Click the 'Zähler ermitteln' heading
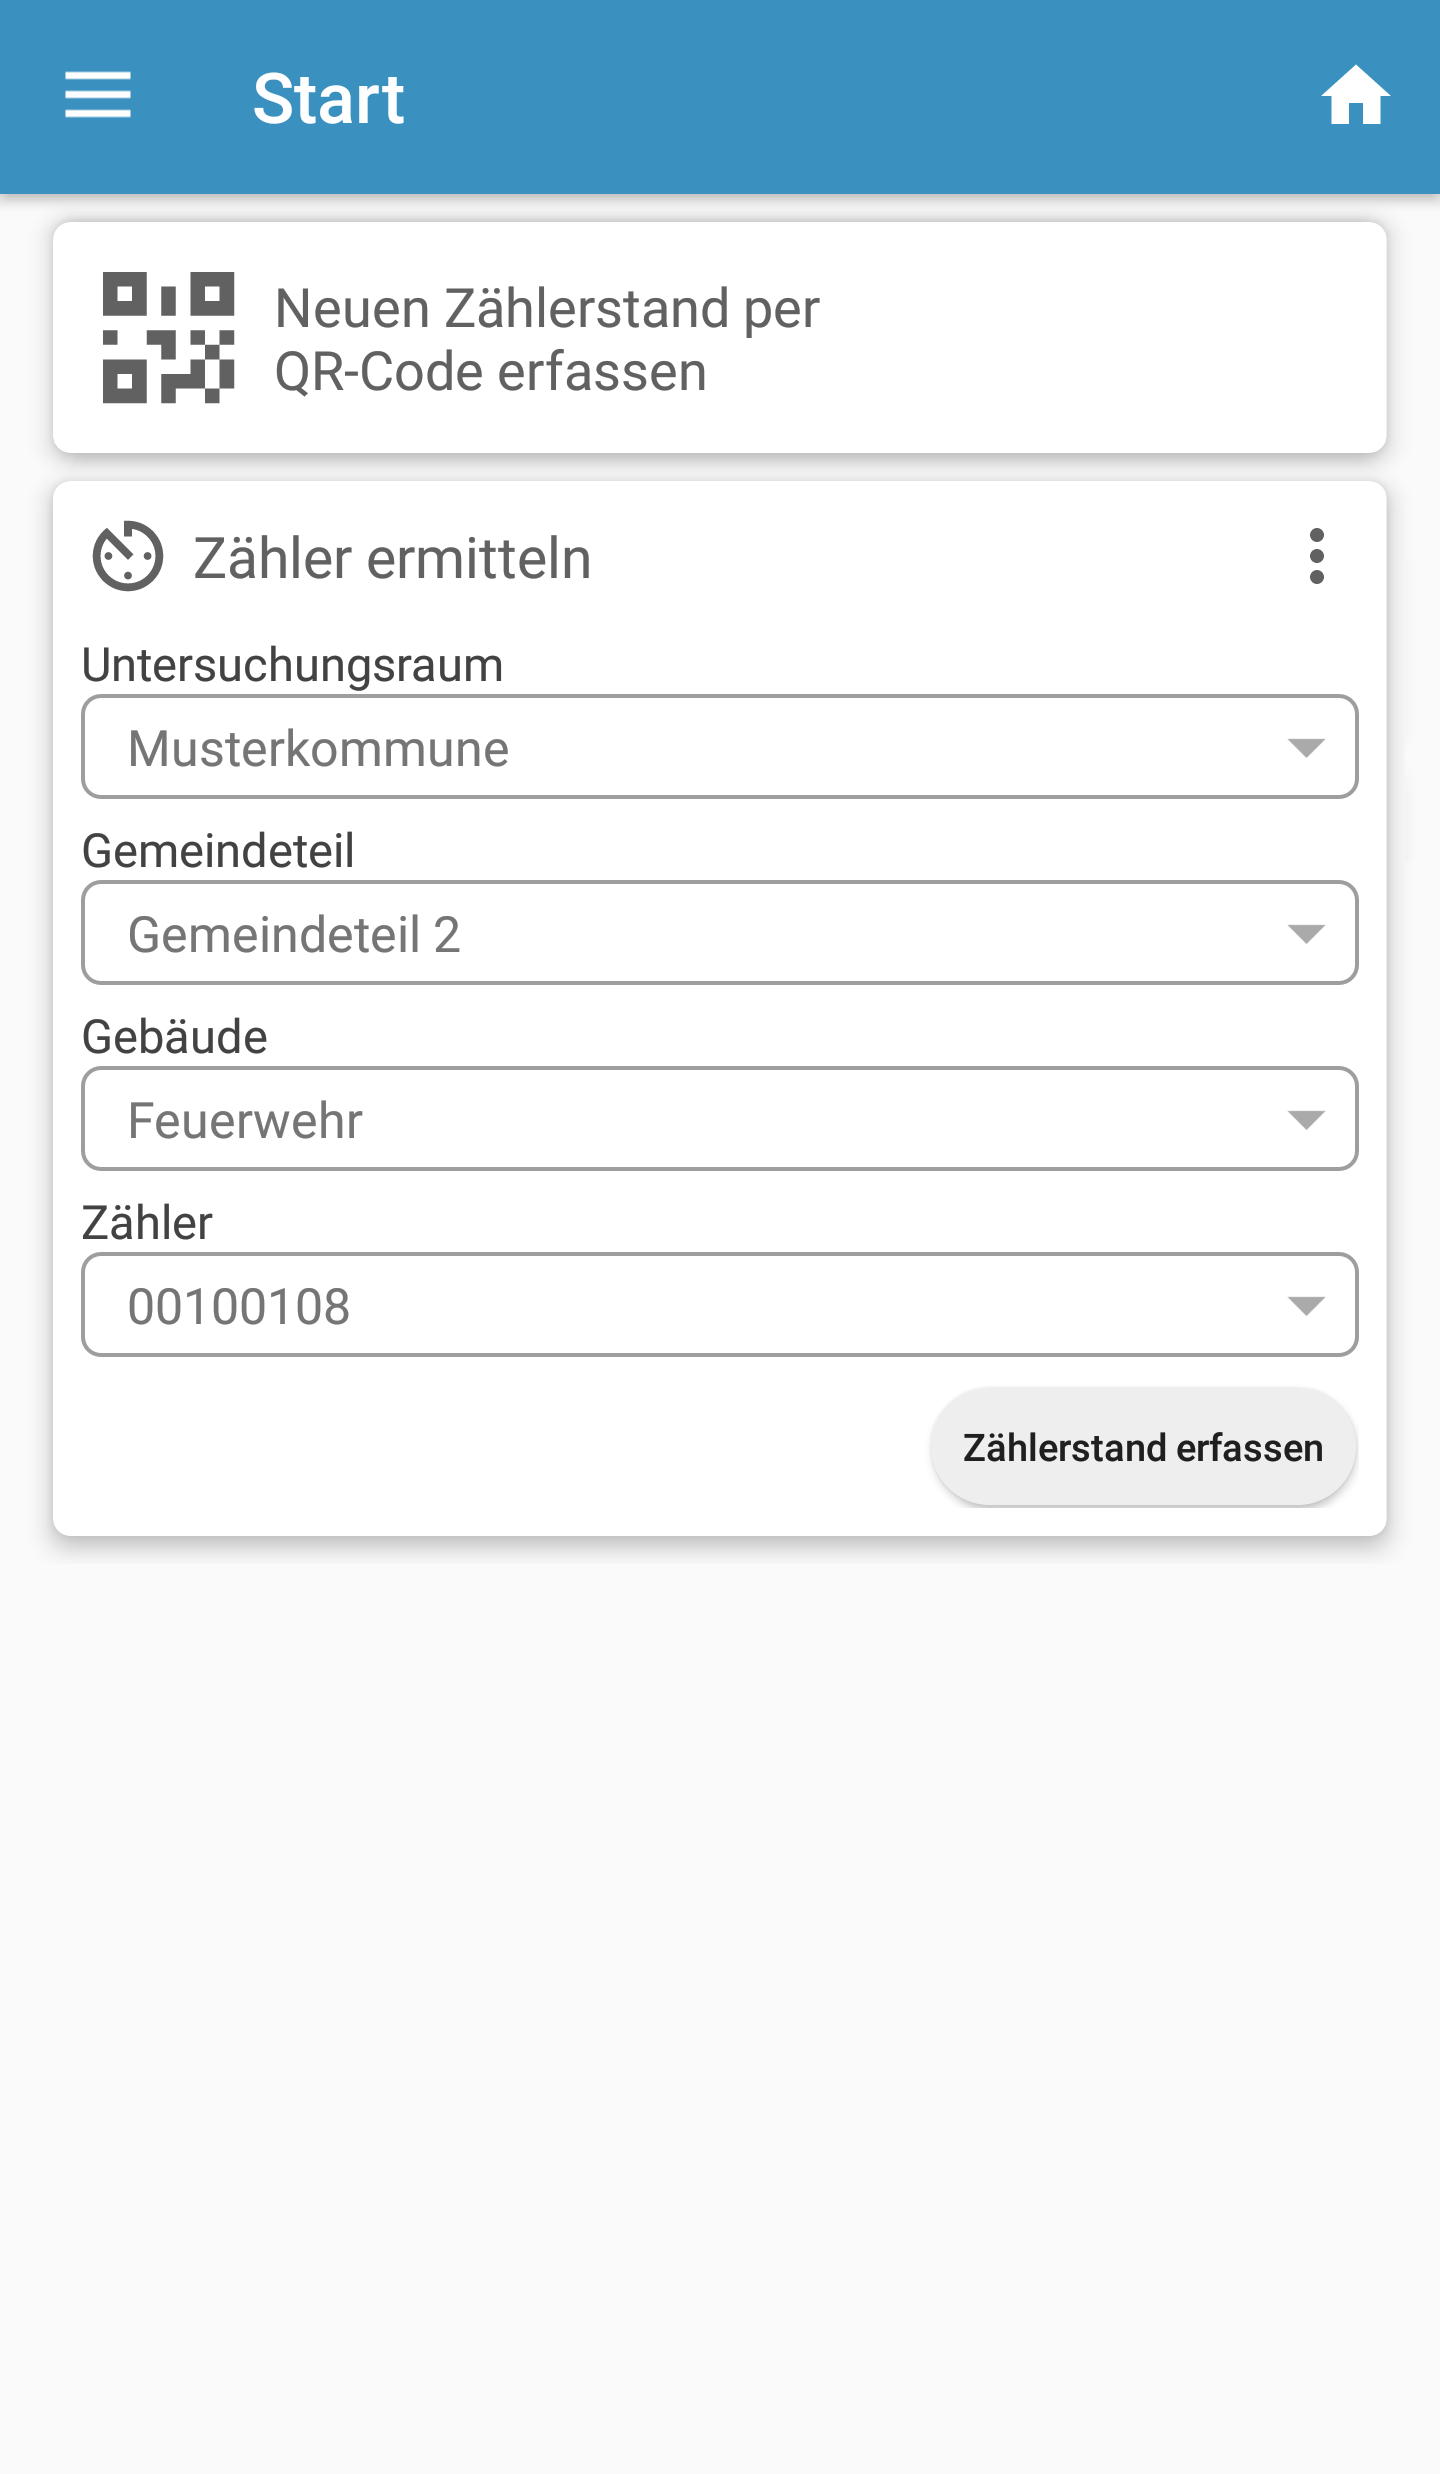The height and width of the screenshot is (2474, 1440). tap(392, 558)
